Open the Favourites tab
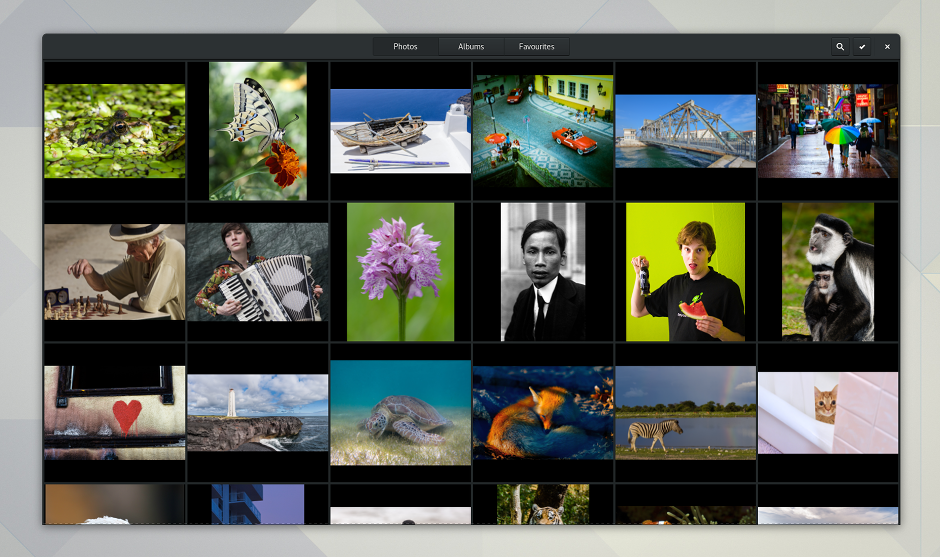This screenshot has height=557, width=940. [536, 46]
